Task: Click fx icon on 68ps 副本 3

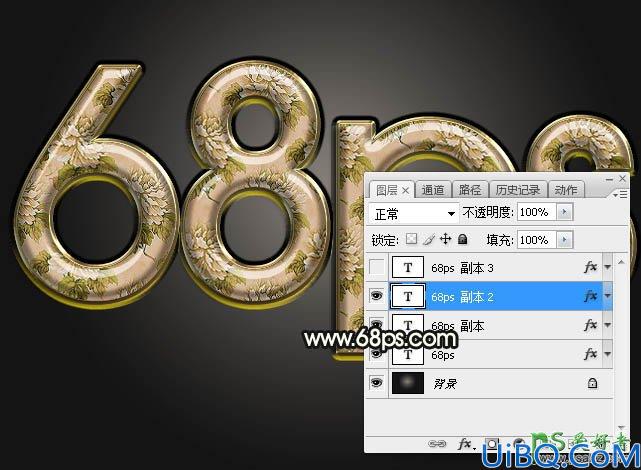Action: pos(590,267)
